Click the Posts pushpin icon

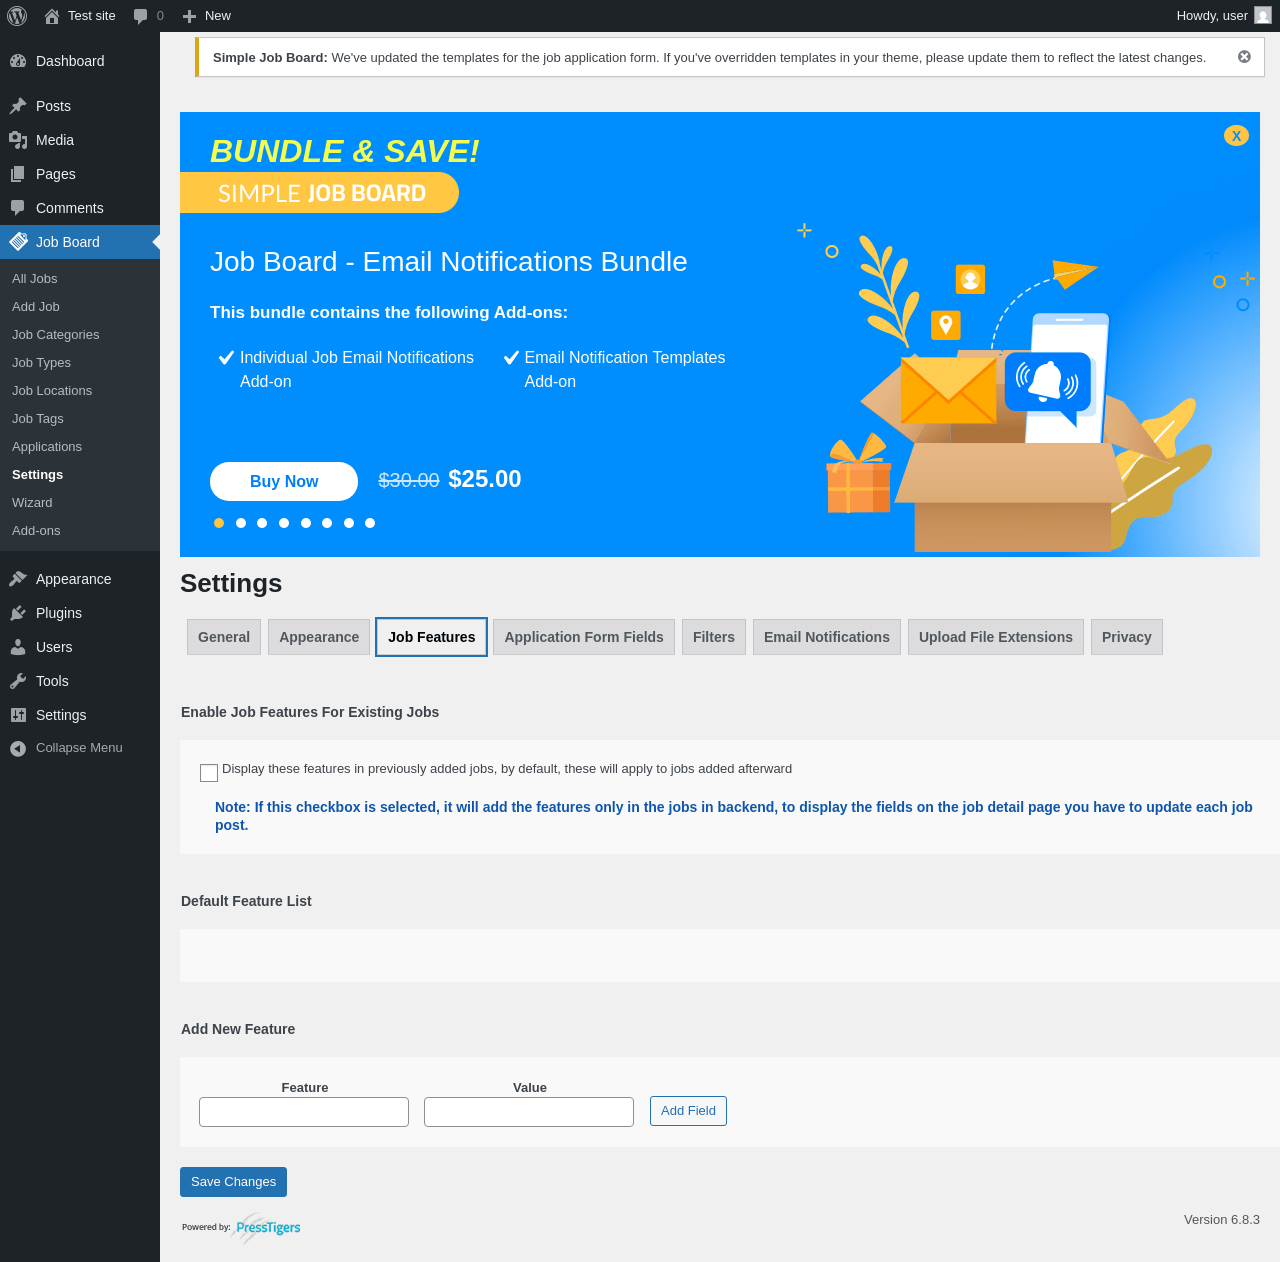18,106
